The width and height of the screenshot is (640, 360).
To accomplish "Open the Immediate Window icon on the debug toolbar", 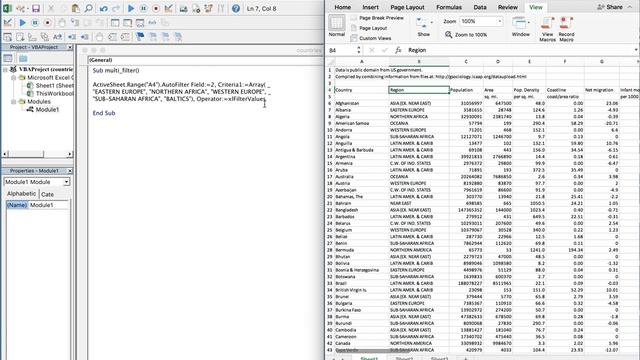I will tap(127, 23).
